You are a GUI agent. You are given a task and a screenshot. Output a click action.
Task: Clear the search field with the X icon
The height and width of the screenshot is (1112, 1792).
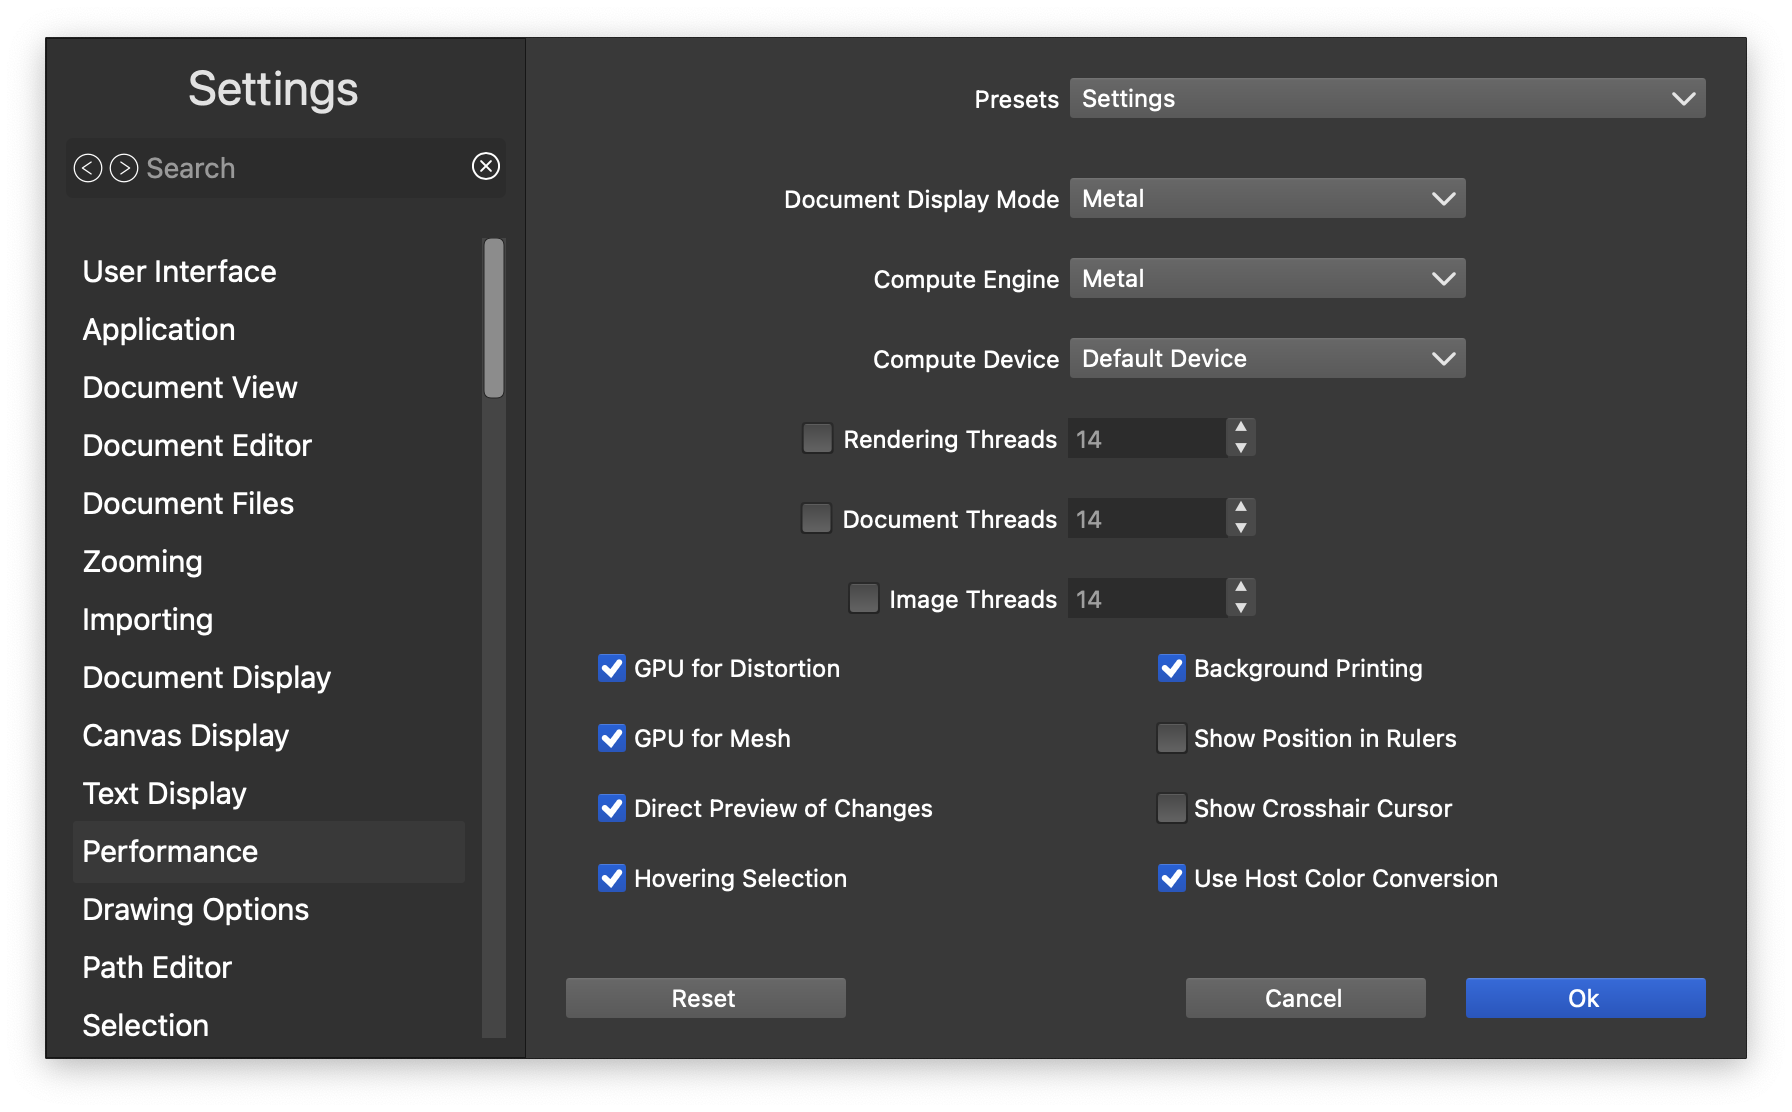486,166
